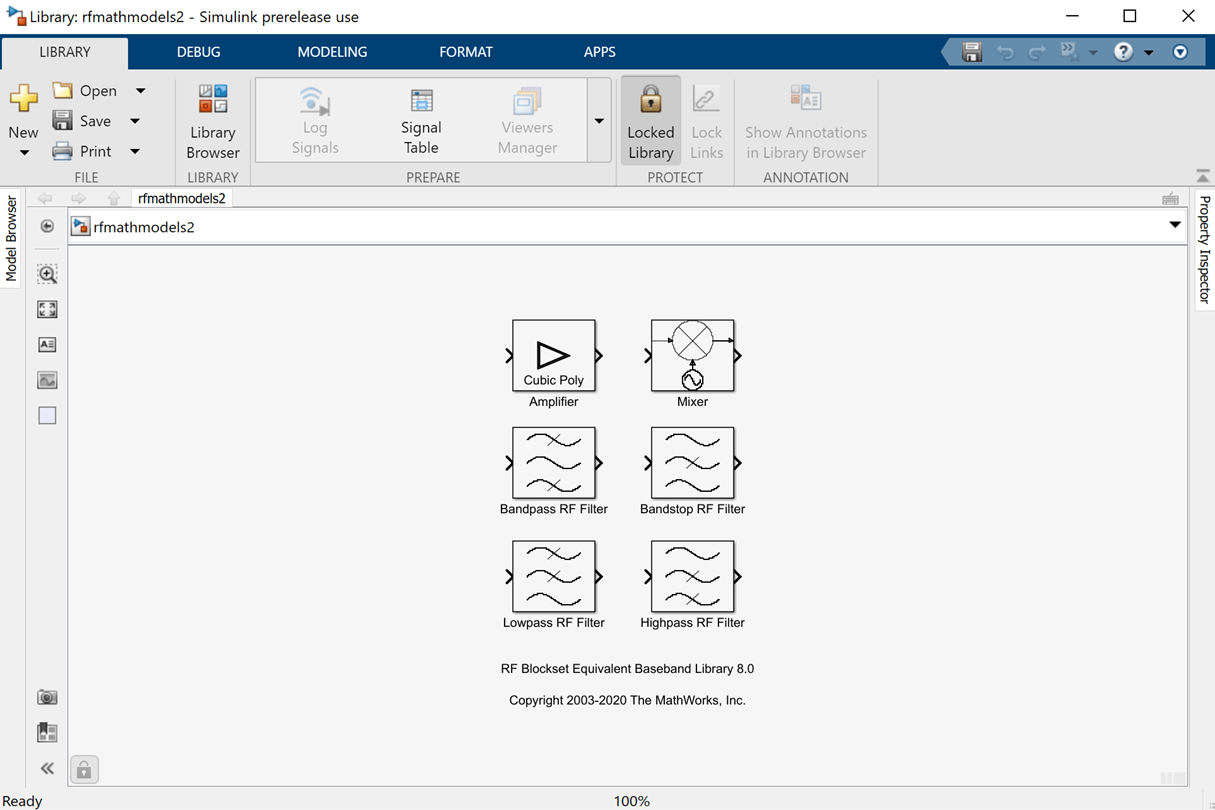Open the Library Browser
The width and height of the screenshot is (1215, 810).
(x=213, y=120)
